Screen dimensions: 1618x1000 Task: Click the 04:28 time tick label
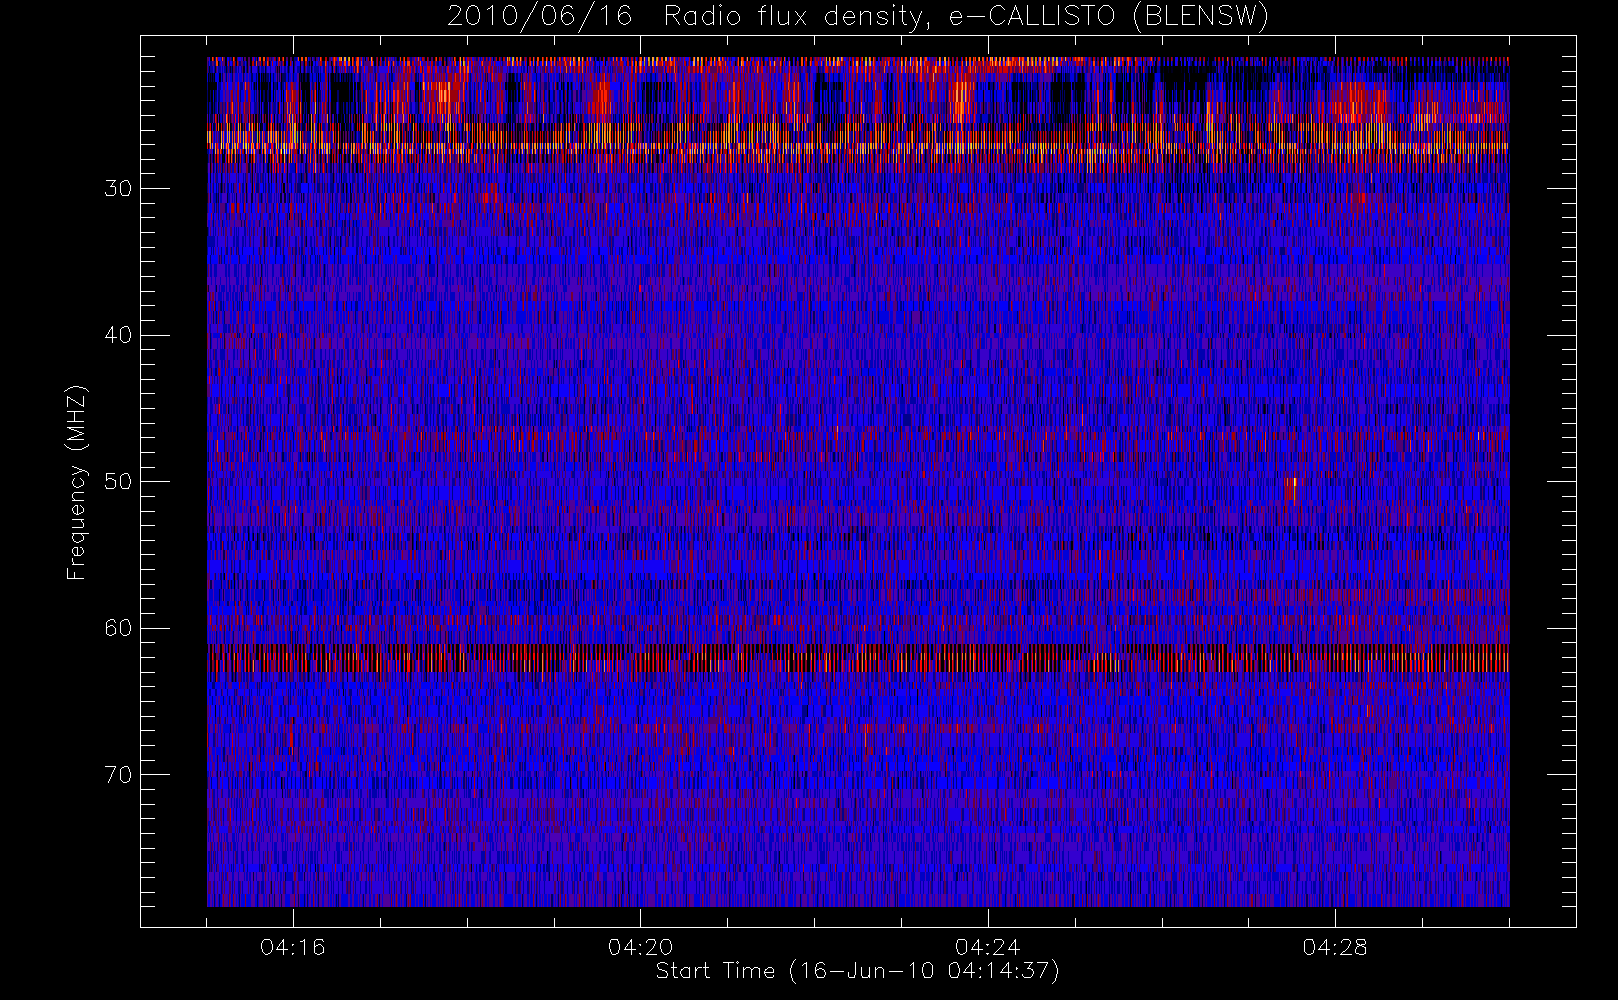coord(1335,947)
